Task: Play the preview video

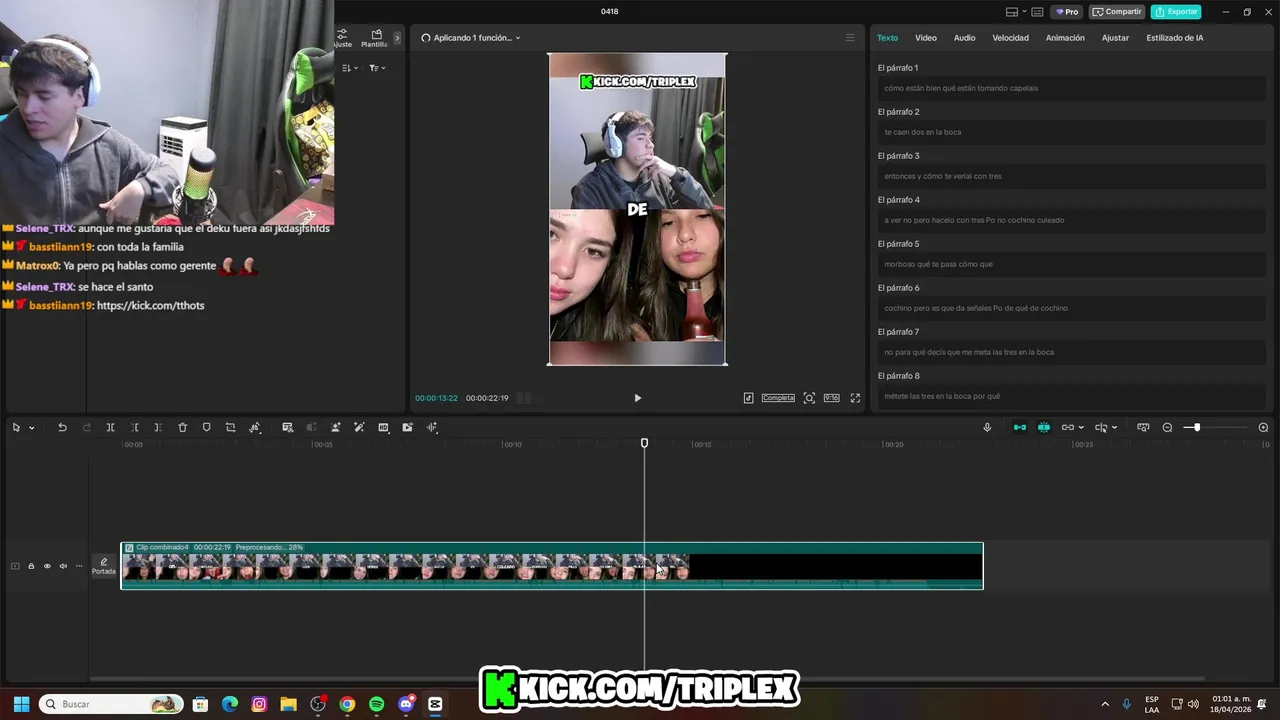Action: 637,398
